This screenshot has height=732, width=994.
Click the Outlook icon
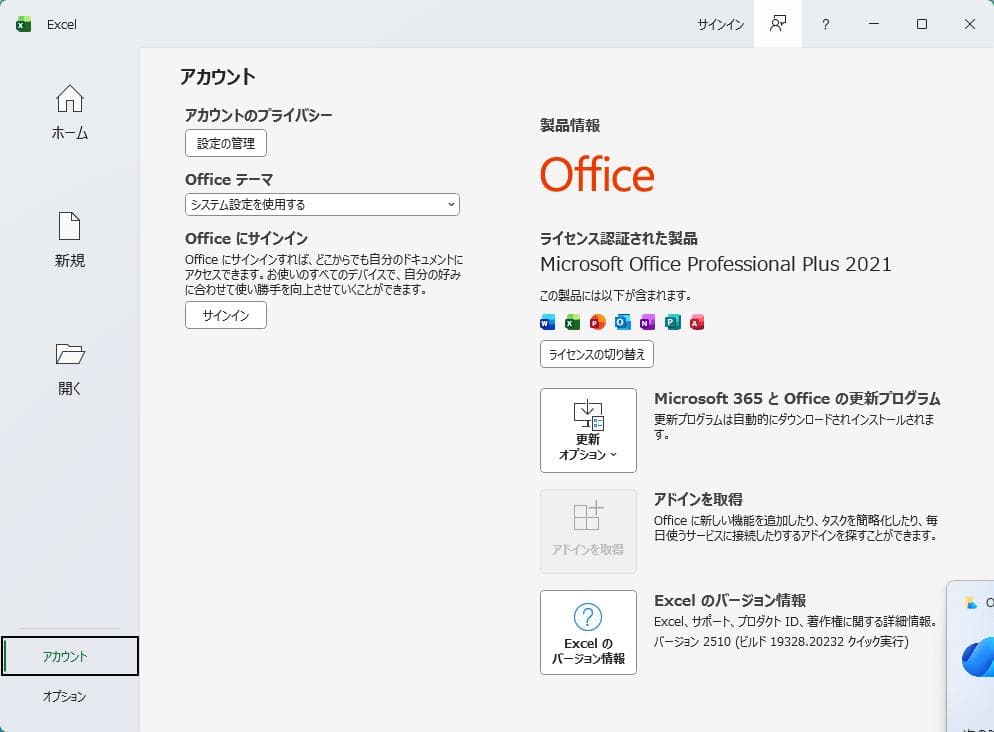(x=621, y=322)
